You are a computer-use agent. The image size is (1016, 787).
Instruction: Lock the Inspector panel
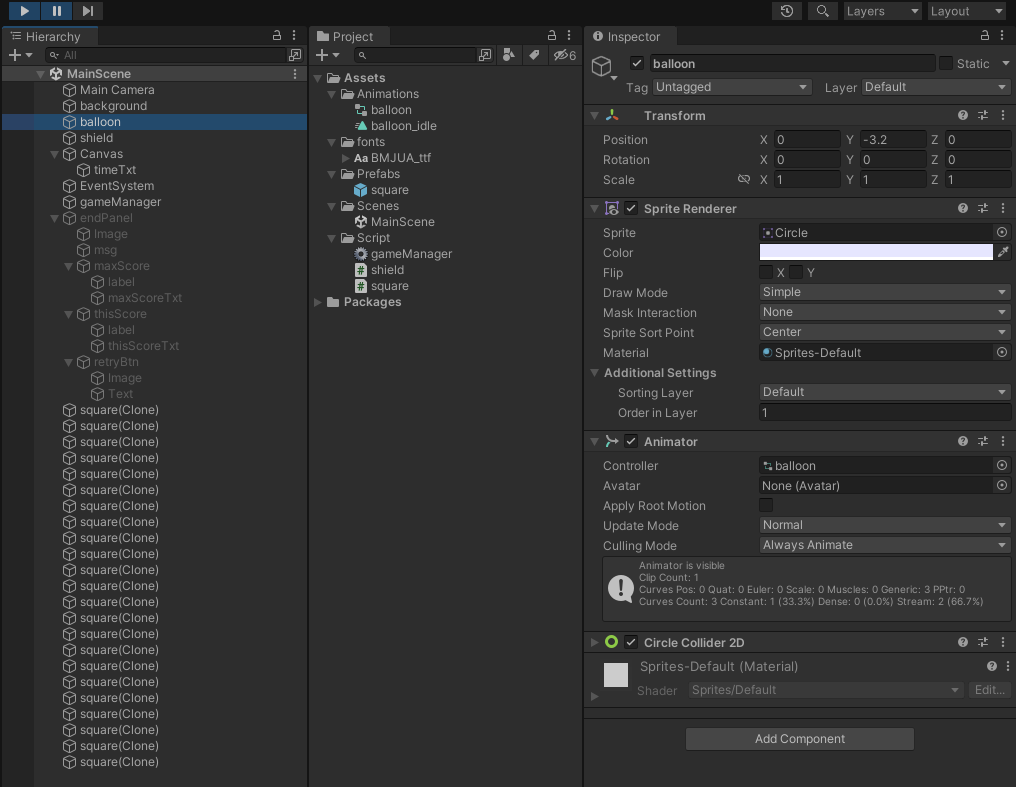pyautogui.click(x=984, y=36)
